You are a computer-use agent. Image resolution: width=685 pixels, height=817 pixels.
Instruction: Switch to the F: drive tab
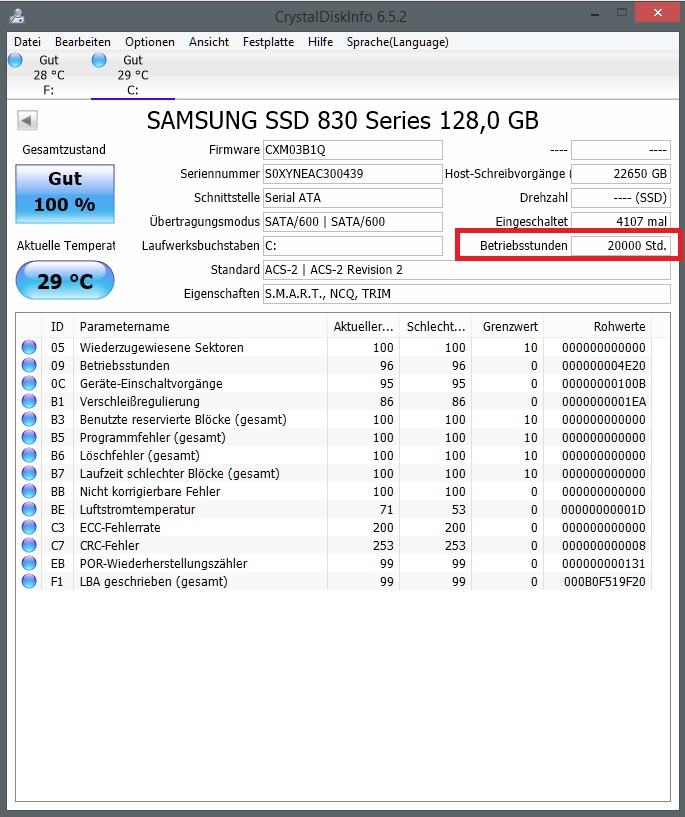click(48, 75)
